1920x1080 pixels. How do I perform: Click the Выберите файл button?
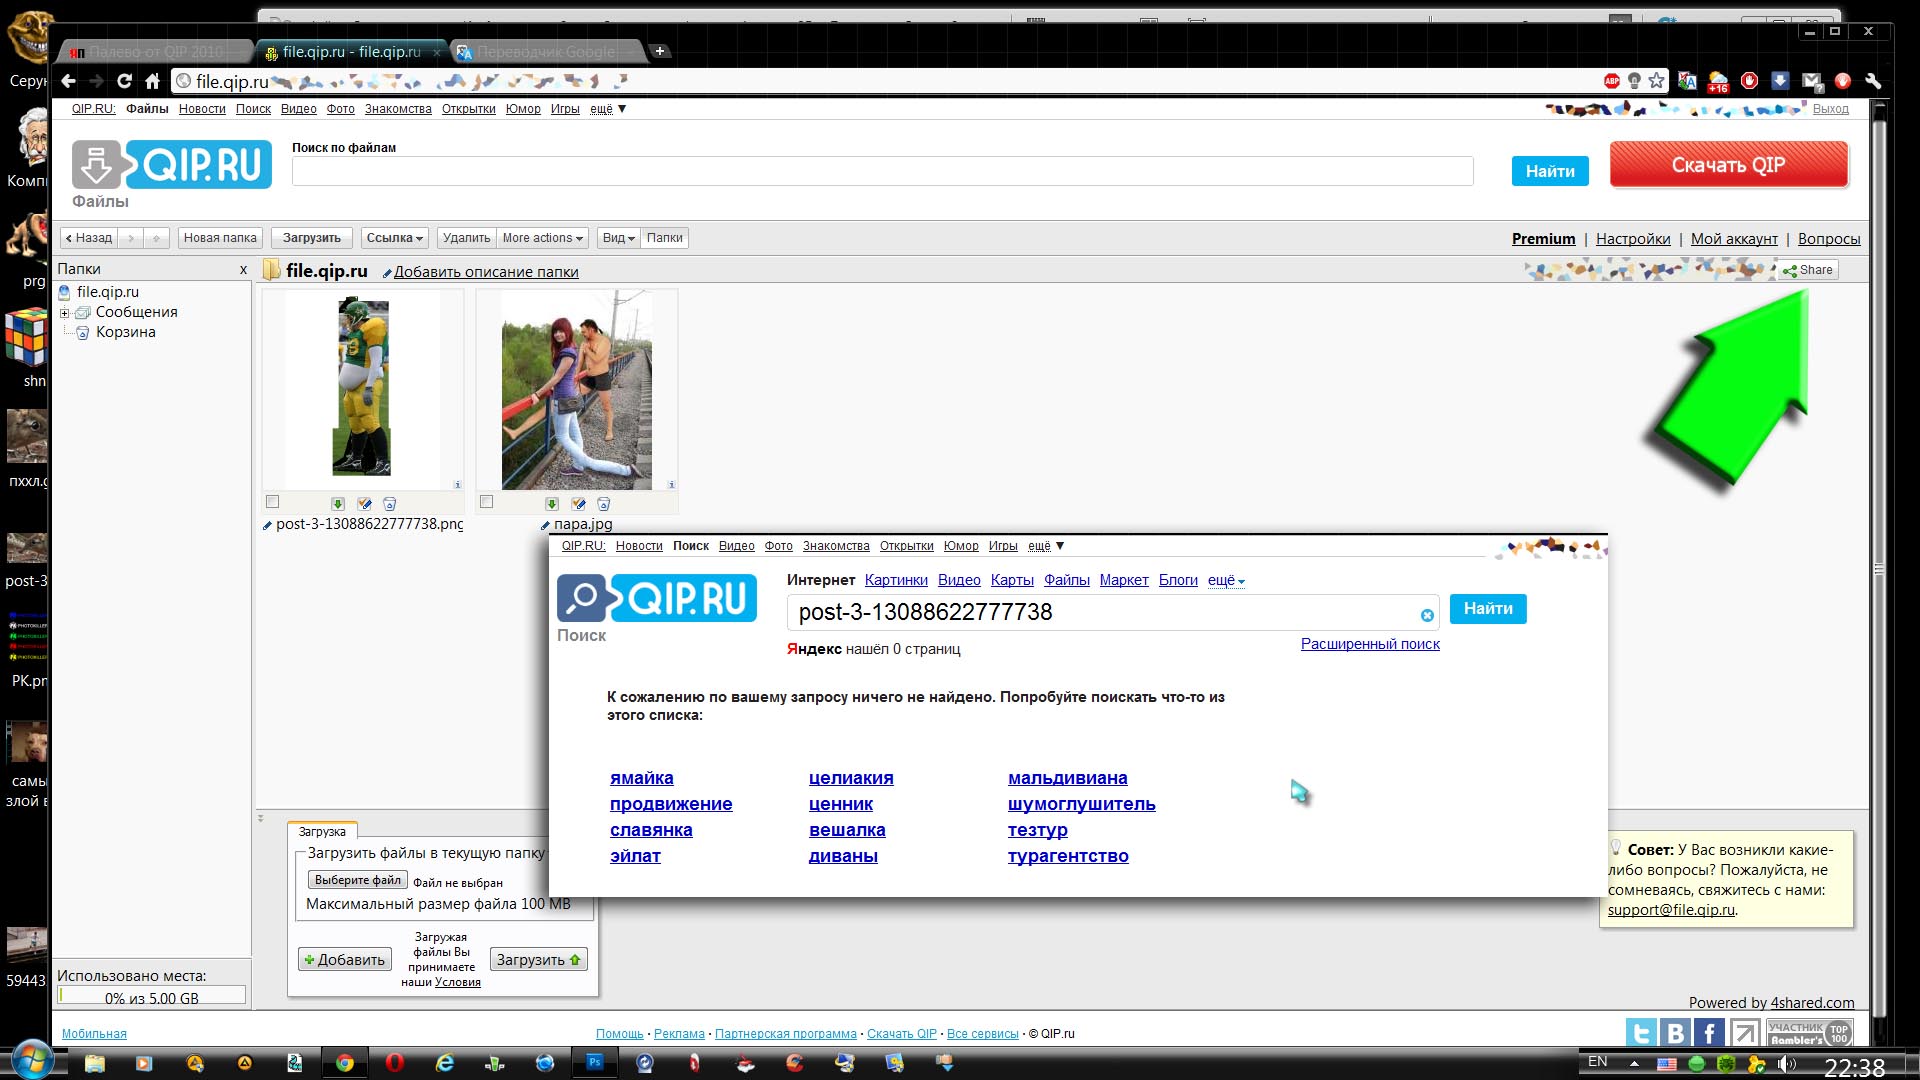[x=358, y=880]
